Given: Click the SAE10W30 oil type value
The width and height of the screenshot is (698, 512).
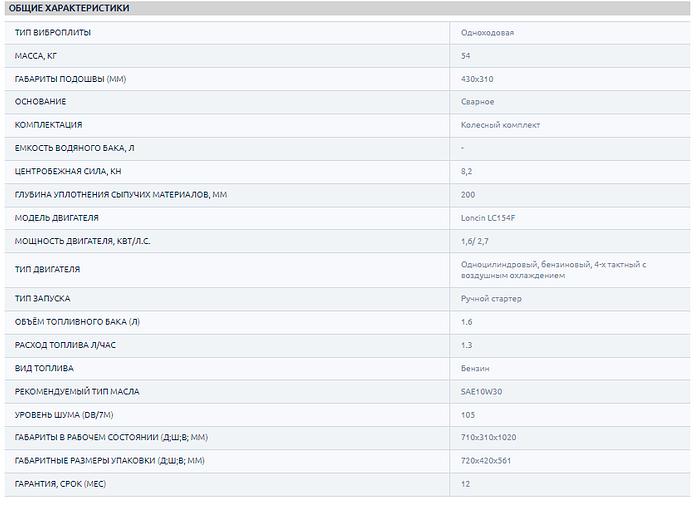Looking at the screenshot, I should click(481, 391).
